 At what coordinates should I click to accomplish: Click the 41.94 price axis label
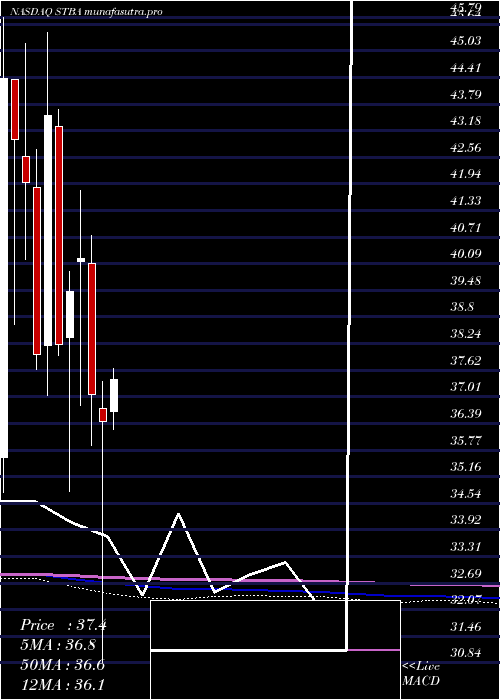tap(466, 174)
